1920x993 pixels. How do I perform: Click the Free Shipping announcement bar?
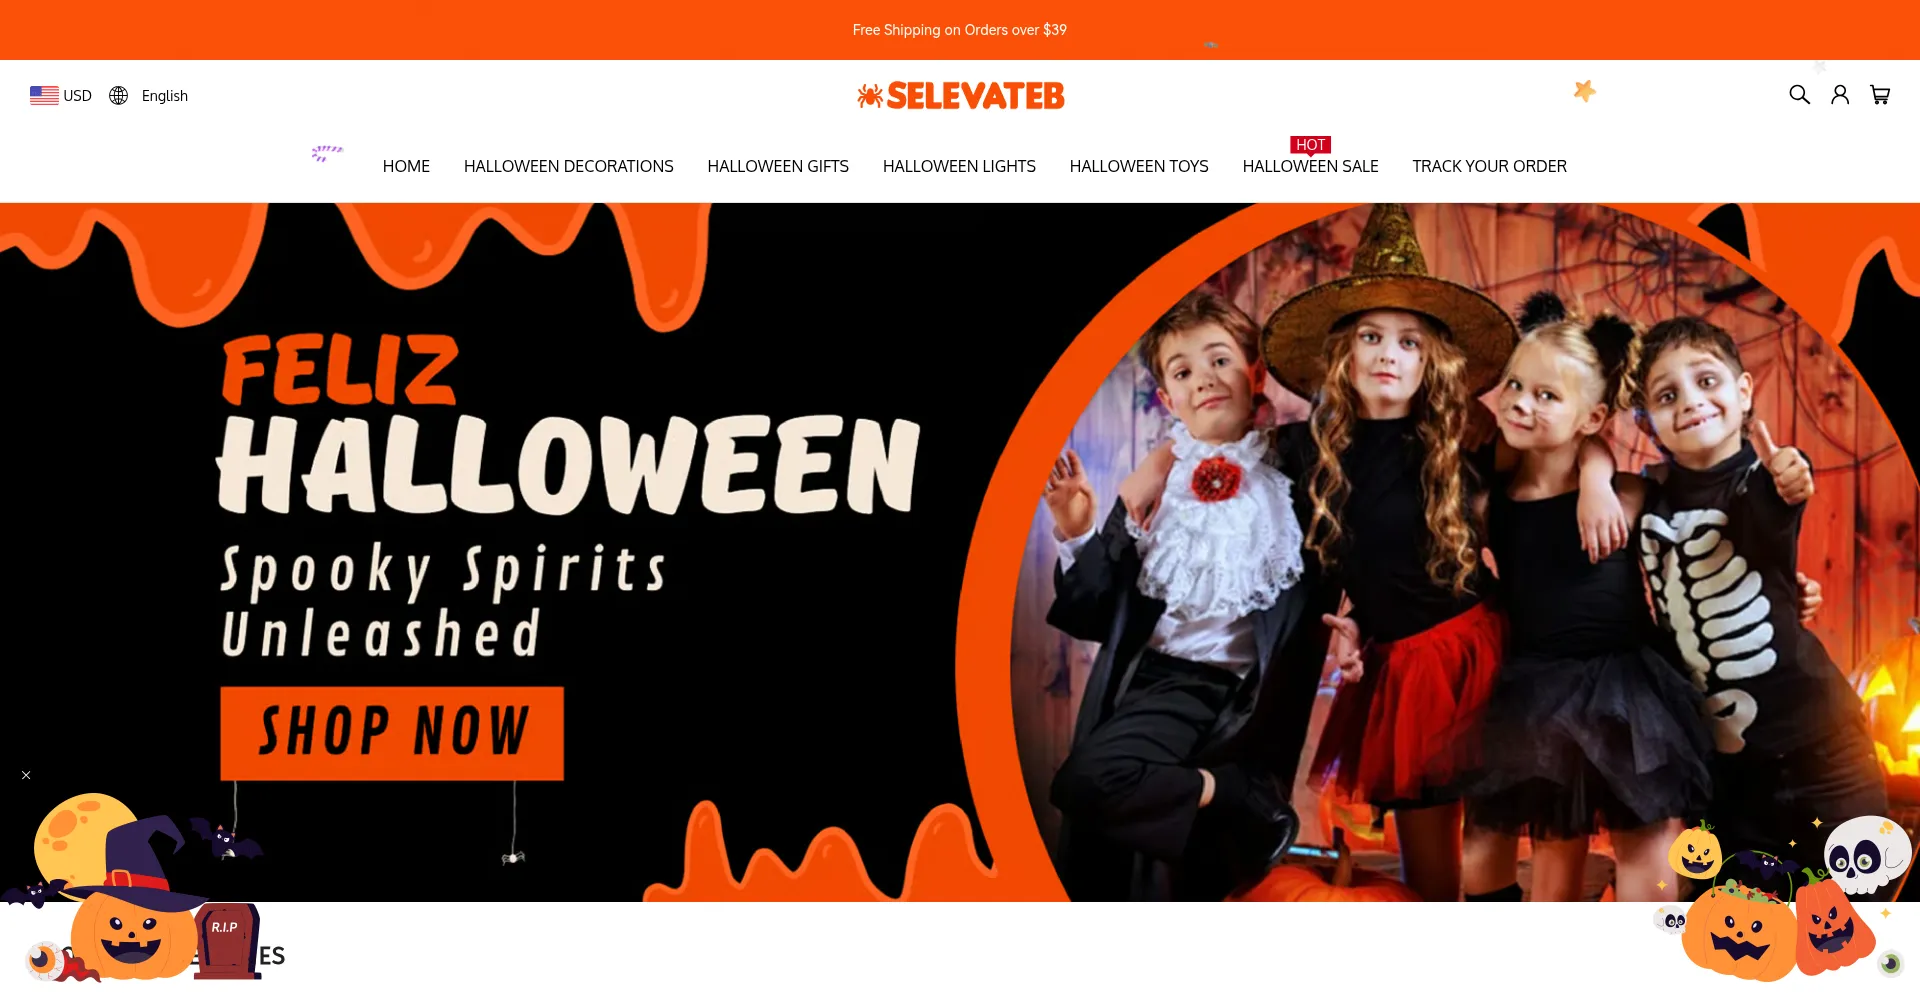point(960,30)
